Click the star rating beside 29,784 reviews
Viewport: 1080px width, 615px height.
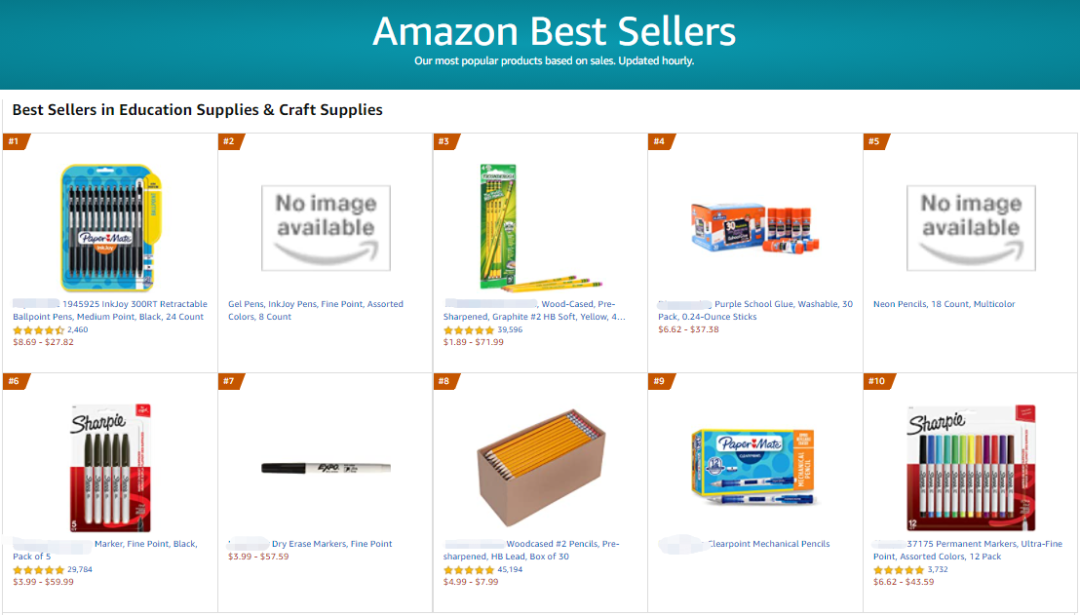[x=38, y=569]
